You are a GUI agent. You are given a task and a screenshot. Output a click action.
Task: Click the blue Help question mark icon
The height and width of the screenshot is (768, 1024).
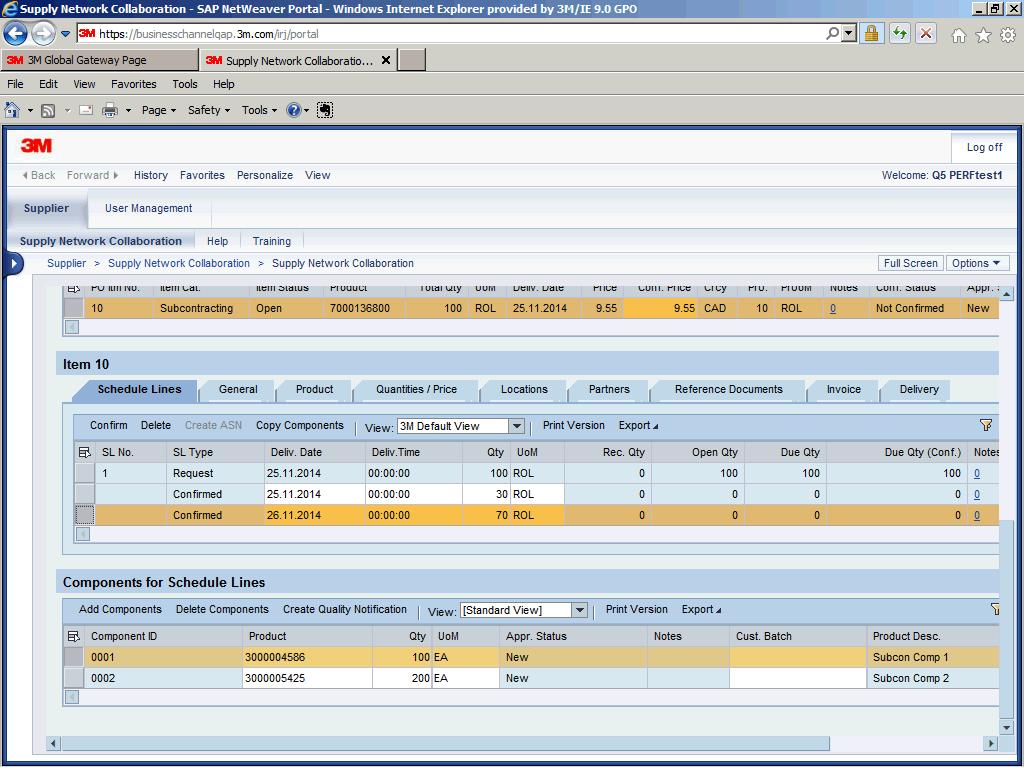293,110
